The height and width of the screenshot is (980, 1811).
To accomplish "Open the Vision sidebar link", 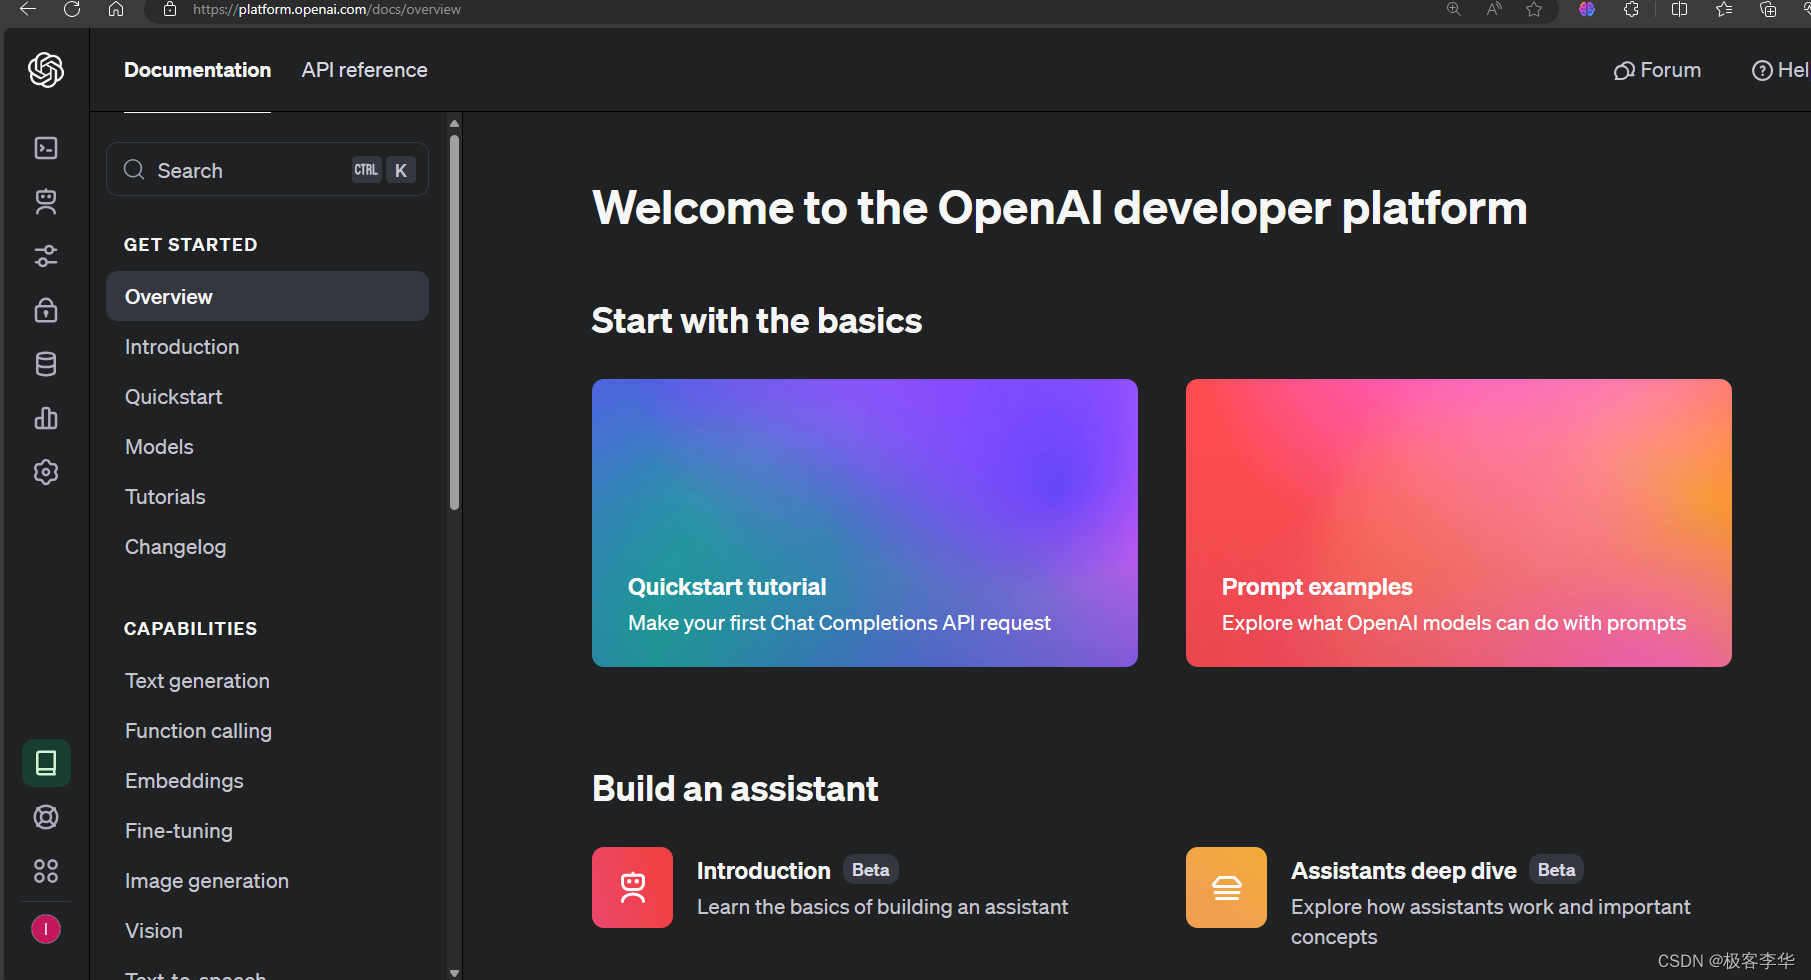I will (x=153, y=931).
